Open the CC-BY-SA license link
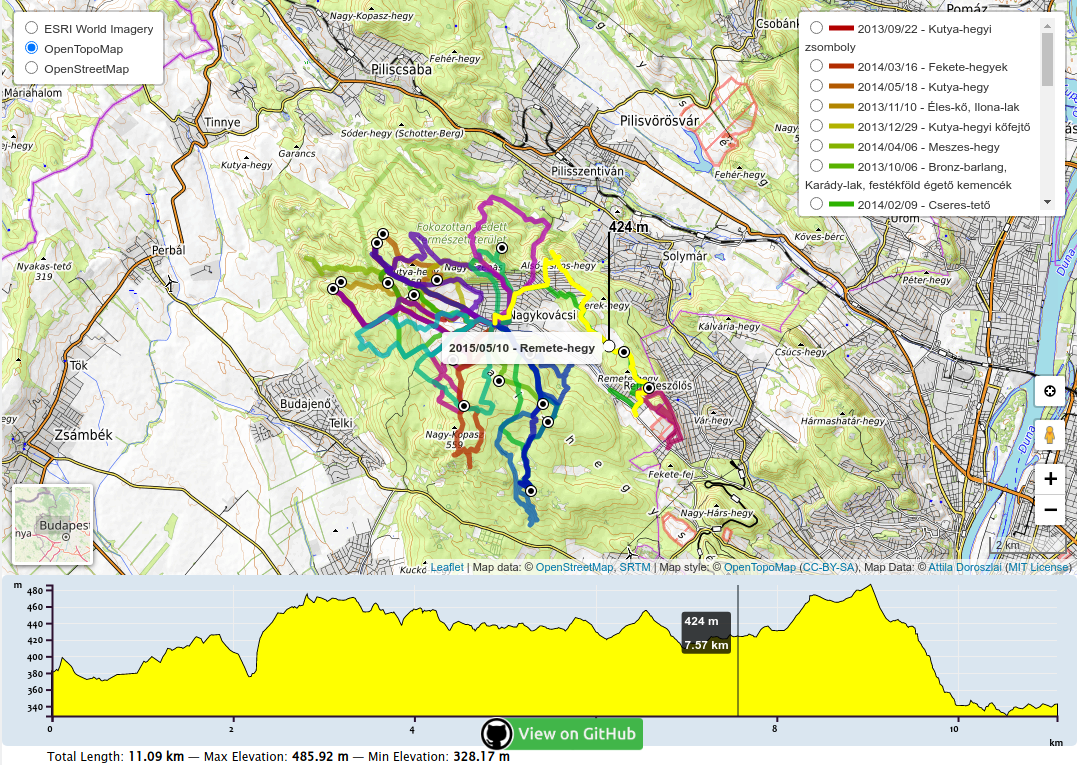Screen dimensions: 1077x765 coord(828,567)
